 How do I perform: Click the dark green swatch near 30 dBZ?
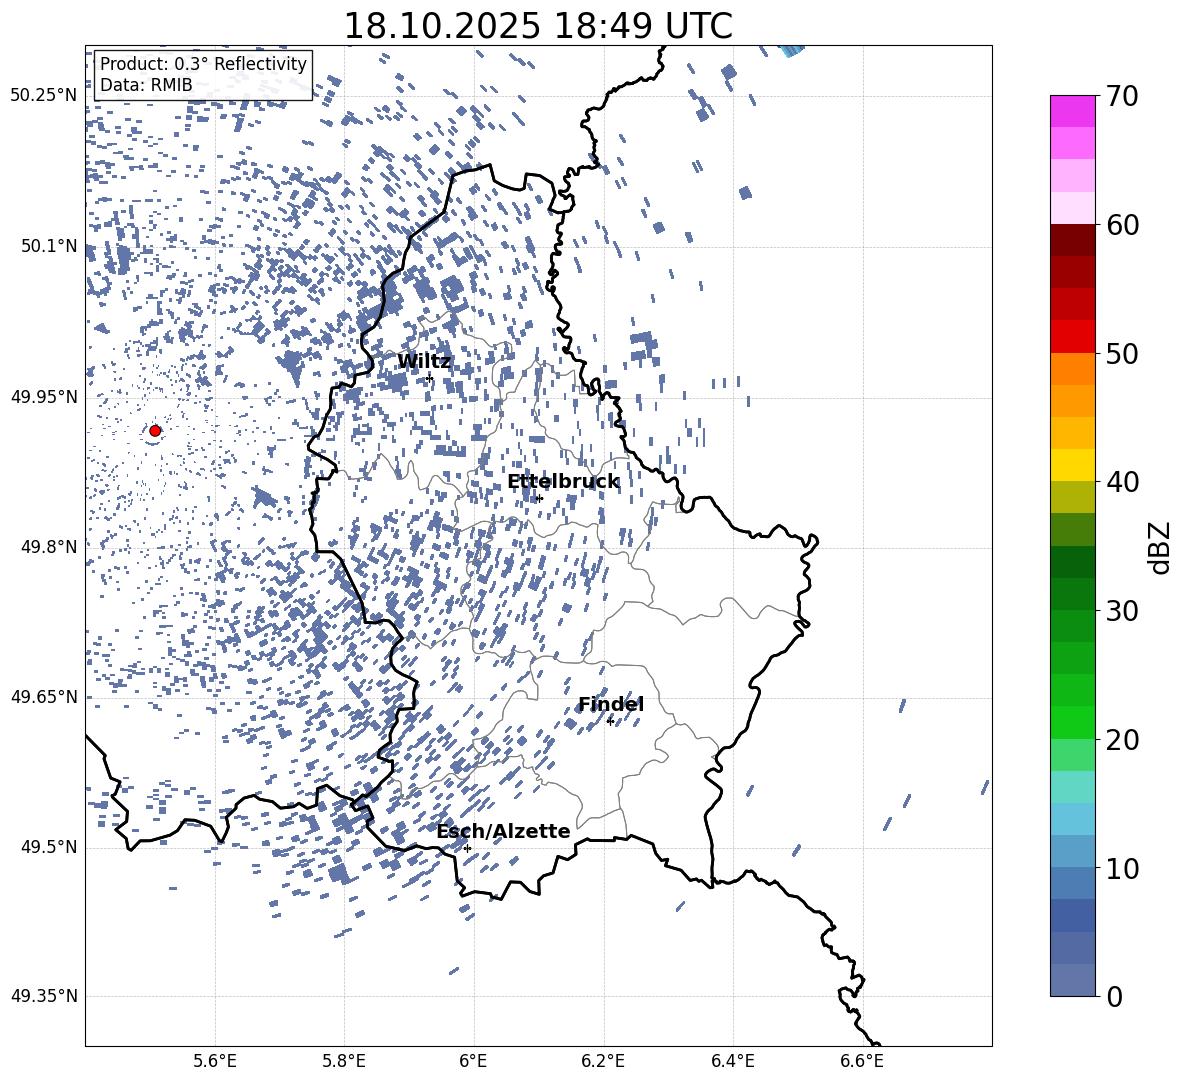(x=1072, y=594)
